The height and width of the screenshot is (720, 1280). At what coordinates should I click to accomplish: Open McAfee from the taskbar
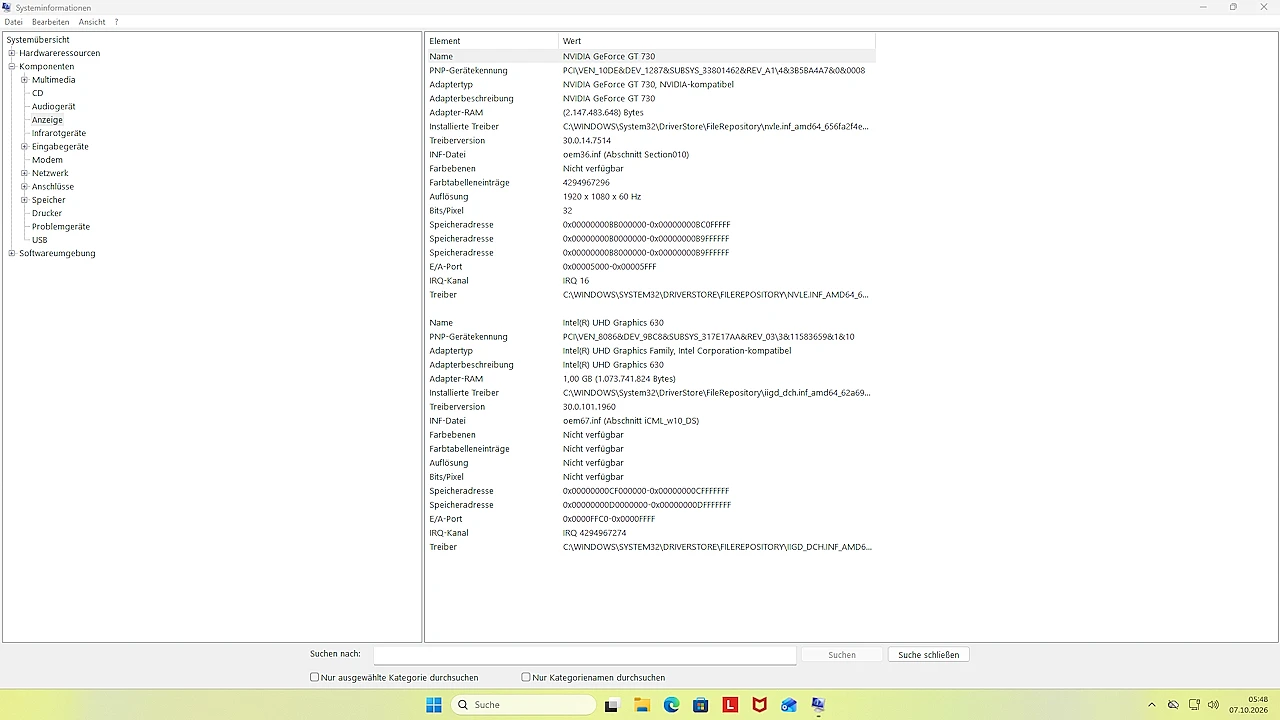760,705
